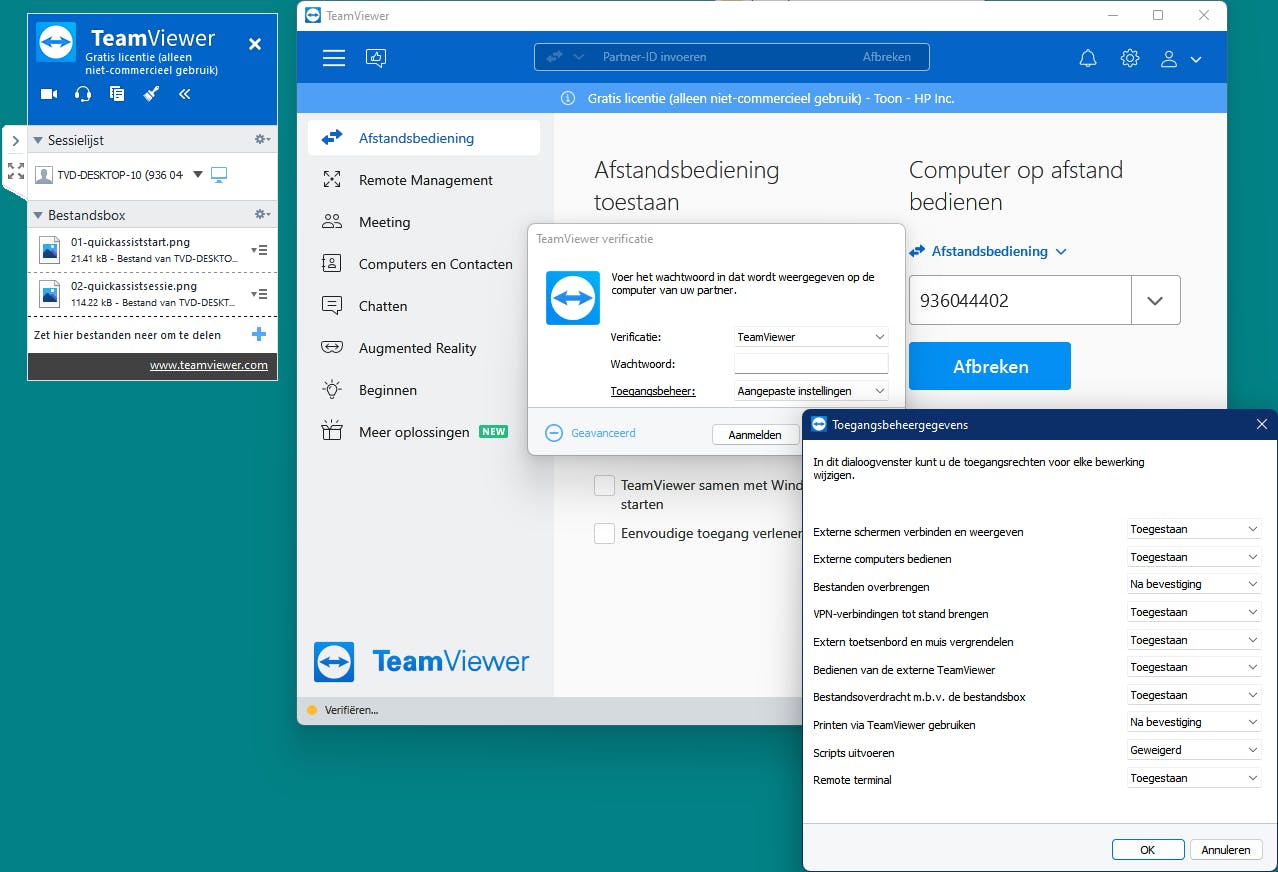The height and width of the screenshot is (872, 1278).
Task: Click the large blue Afbreken button
Action: tap(990, 366)
